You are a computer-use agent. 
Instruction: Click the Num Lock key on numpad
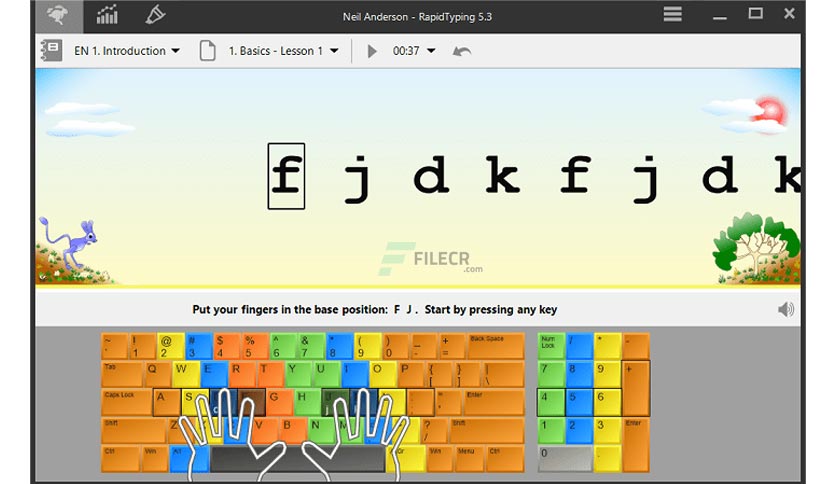[x=551, y=346]
